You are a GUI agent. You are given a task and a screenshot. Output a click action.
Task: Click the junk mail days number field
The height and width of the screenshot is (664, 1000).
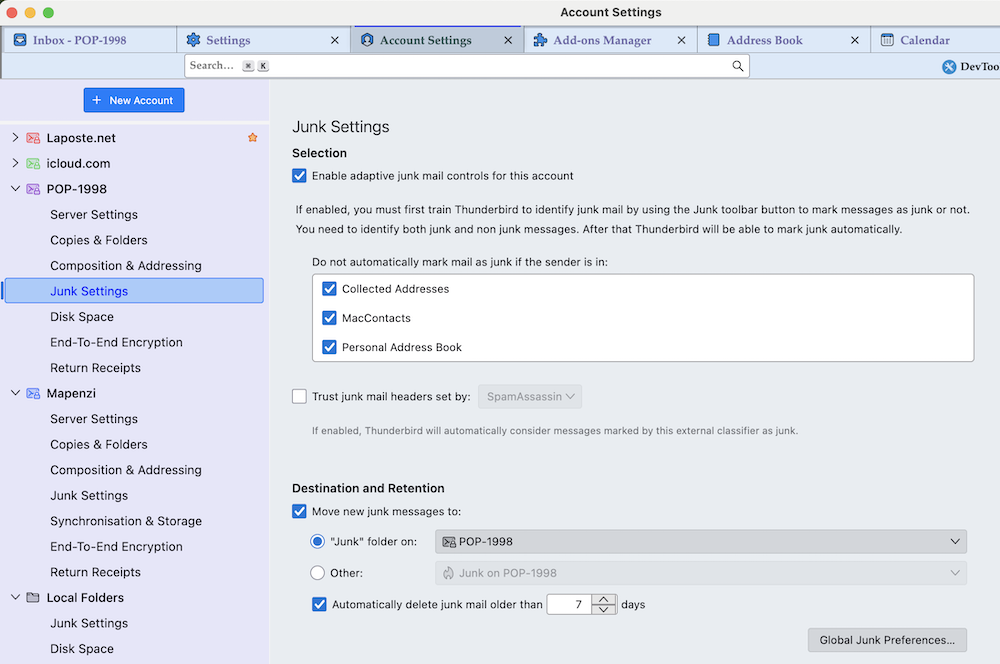(569, 605)
